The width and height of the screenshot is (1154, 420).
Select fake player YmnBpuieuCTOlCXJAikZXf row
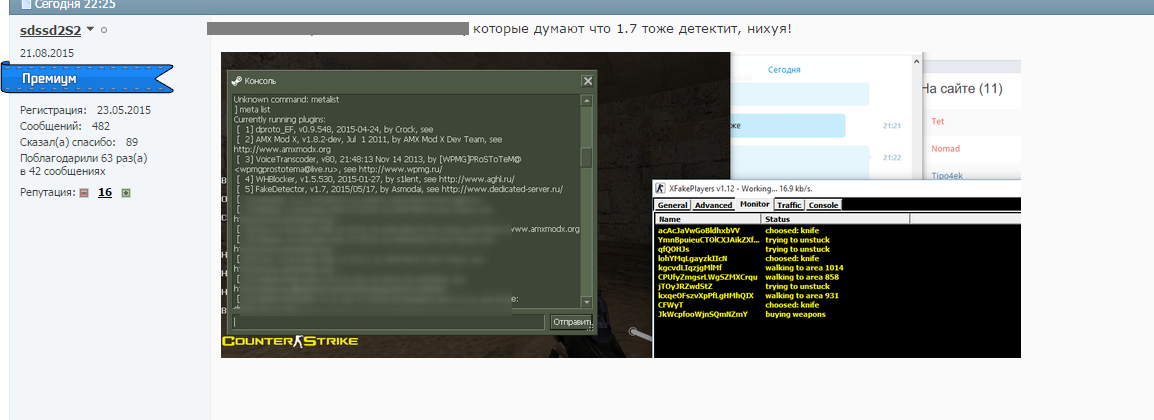tap(708, 240)
